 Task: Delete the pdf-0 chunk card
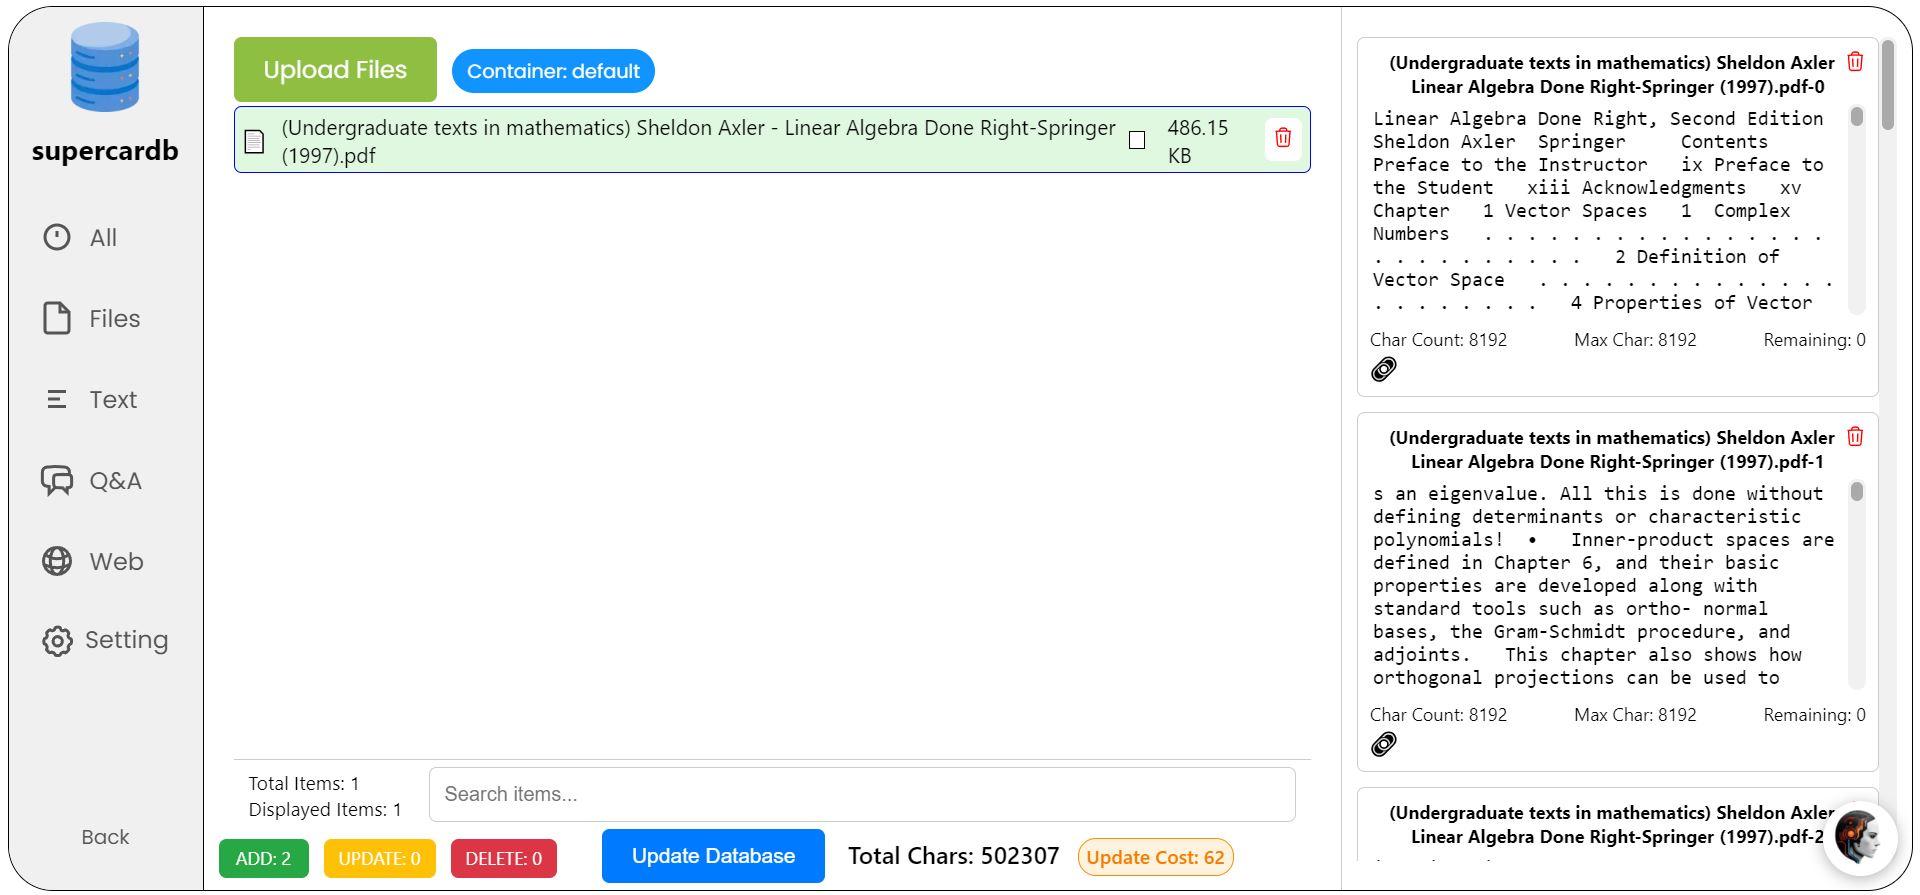1855,62
